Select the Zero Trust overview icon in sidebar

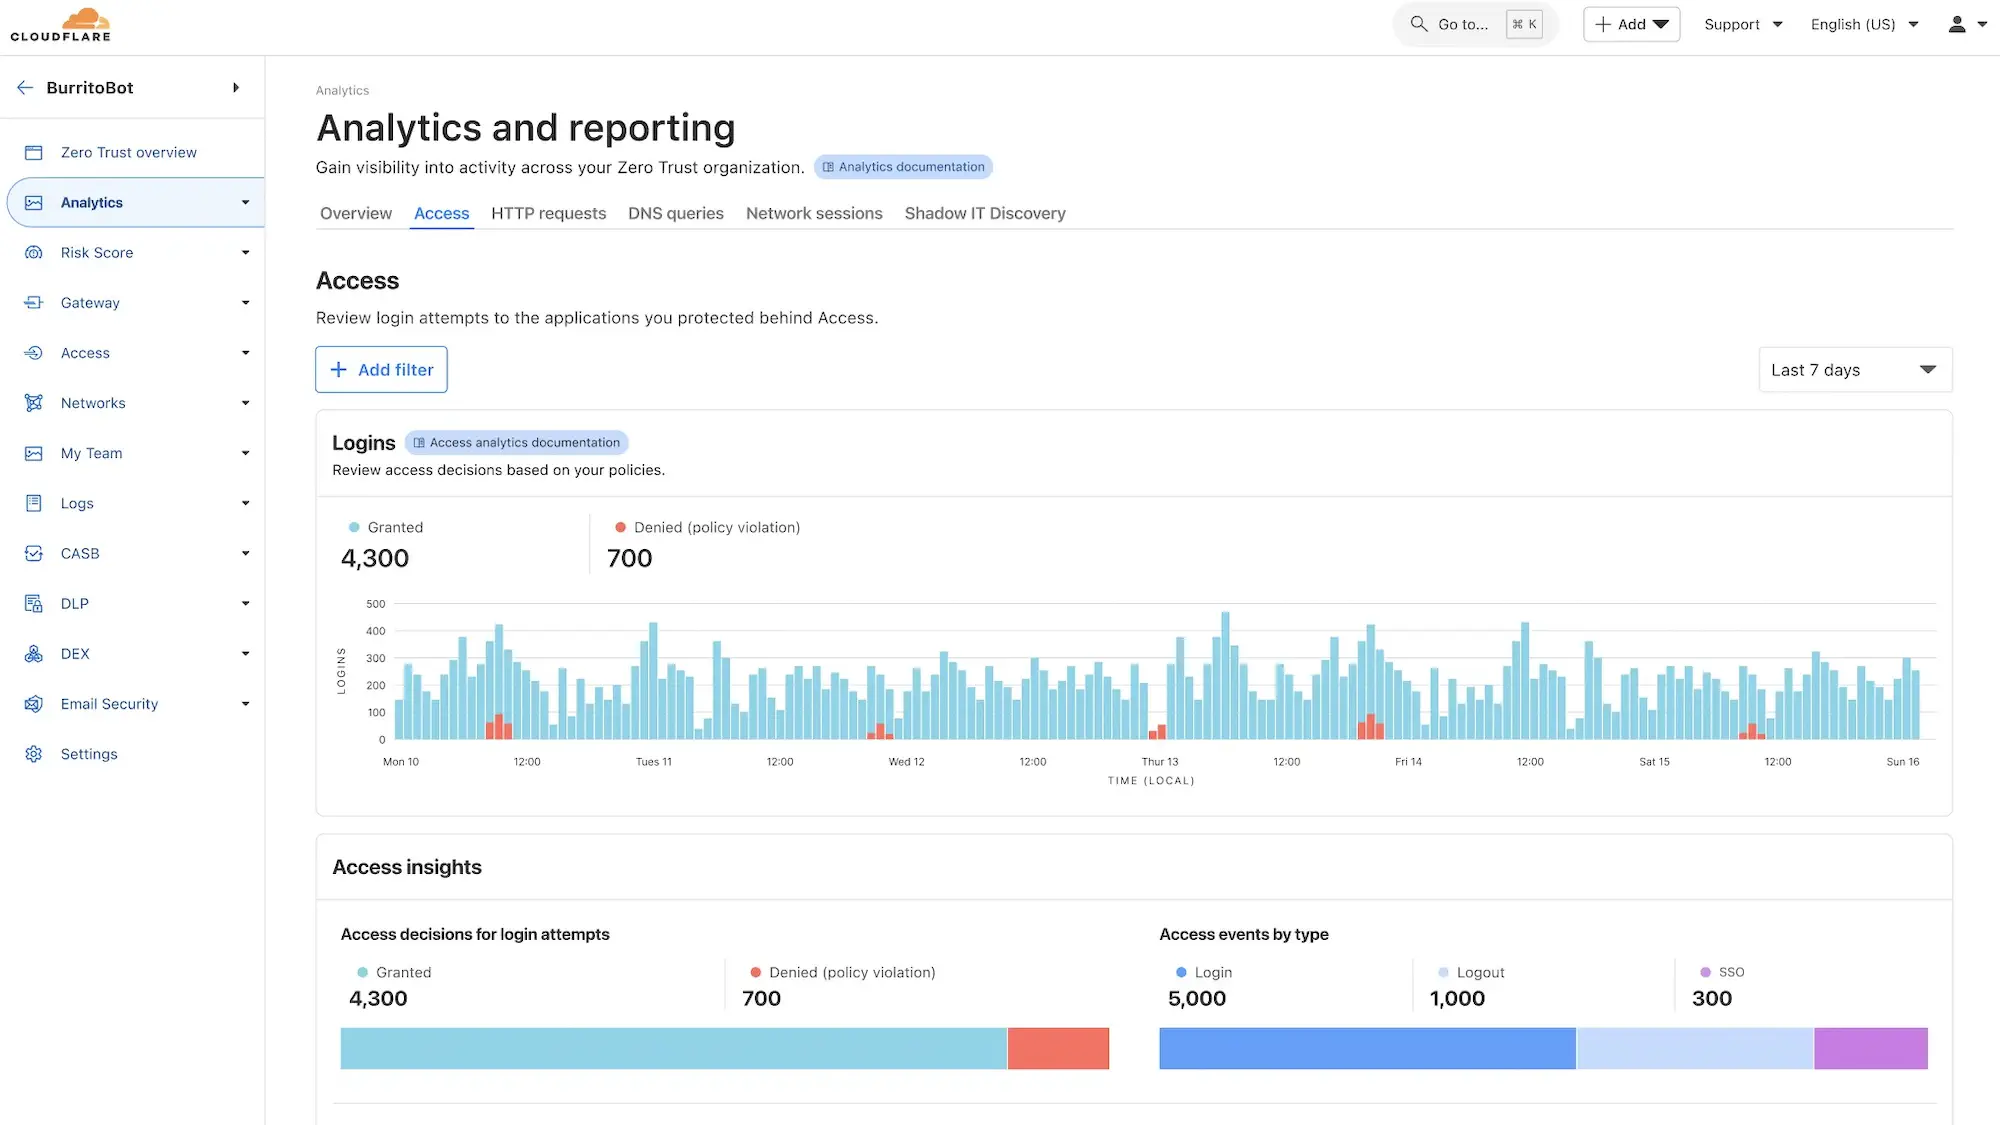pos(34,152)
